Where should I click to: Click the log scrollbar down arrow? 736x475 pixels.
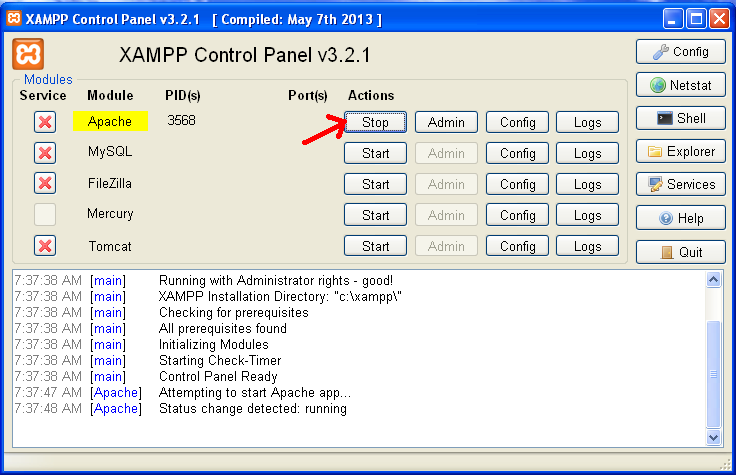coord(713,437)
